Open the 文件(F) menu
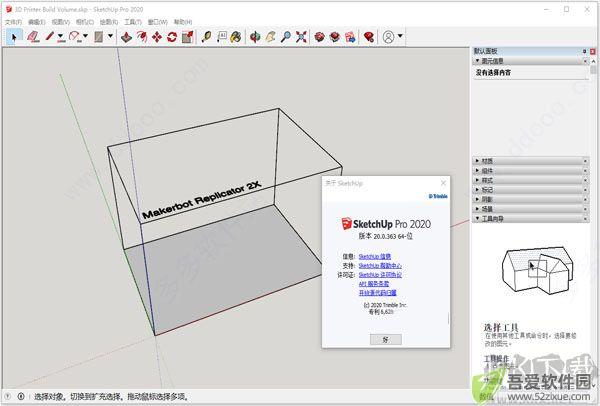600x406 pixels. pyautogui.click(x=13, y=22)
